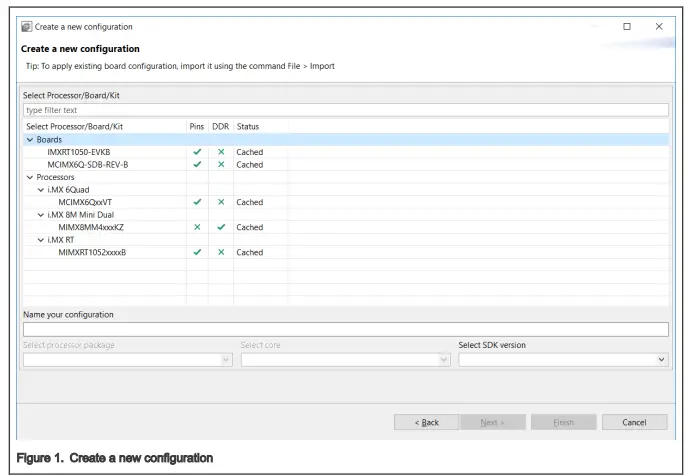Screen dimensions: 687x476
Task: Click Cached status for MCIMX6Q-SDB-REV-B
Action: click(x=250, y=165)
